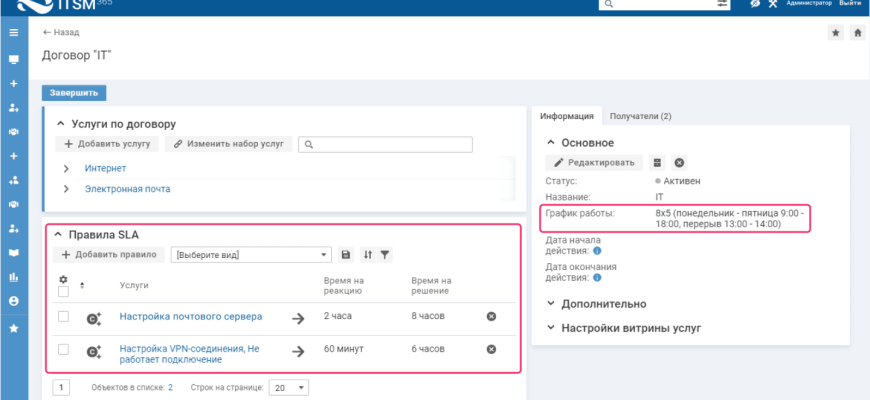Open the favorites star in left sidebar
The height and width of the screenshot is (400, 870).
coord(13,328)
